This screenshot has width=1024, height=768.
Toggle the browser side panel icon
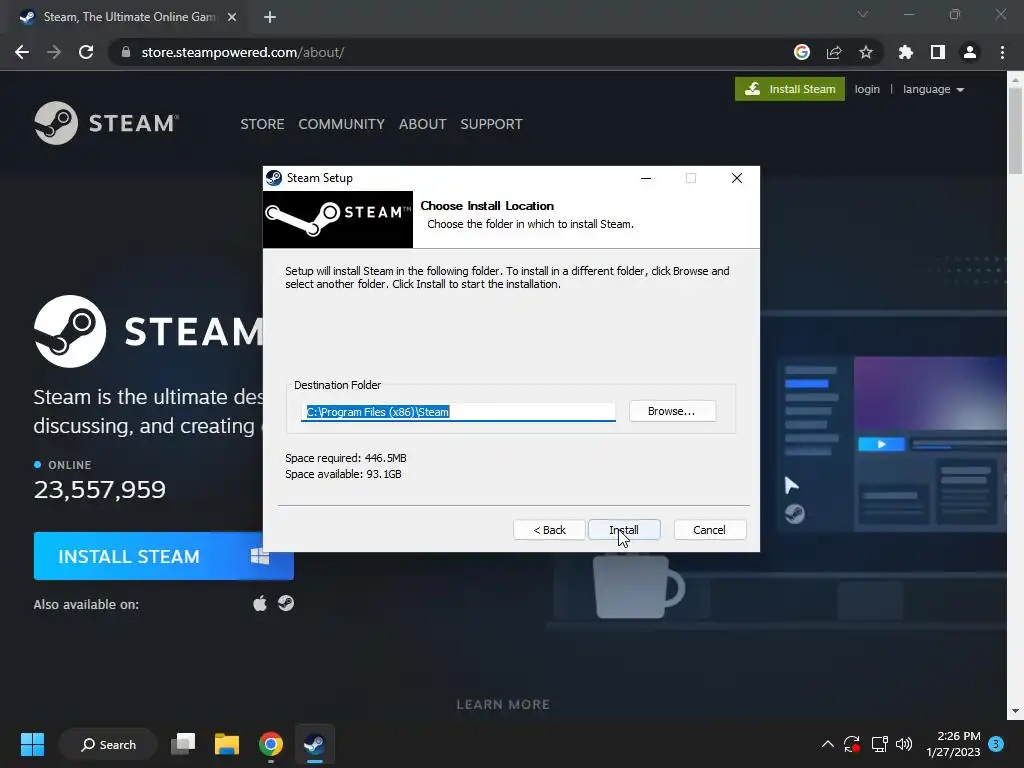pos(938,52)
